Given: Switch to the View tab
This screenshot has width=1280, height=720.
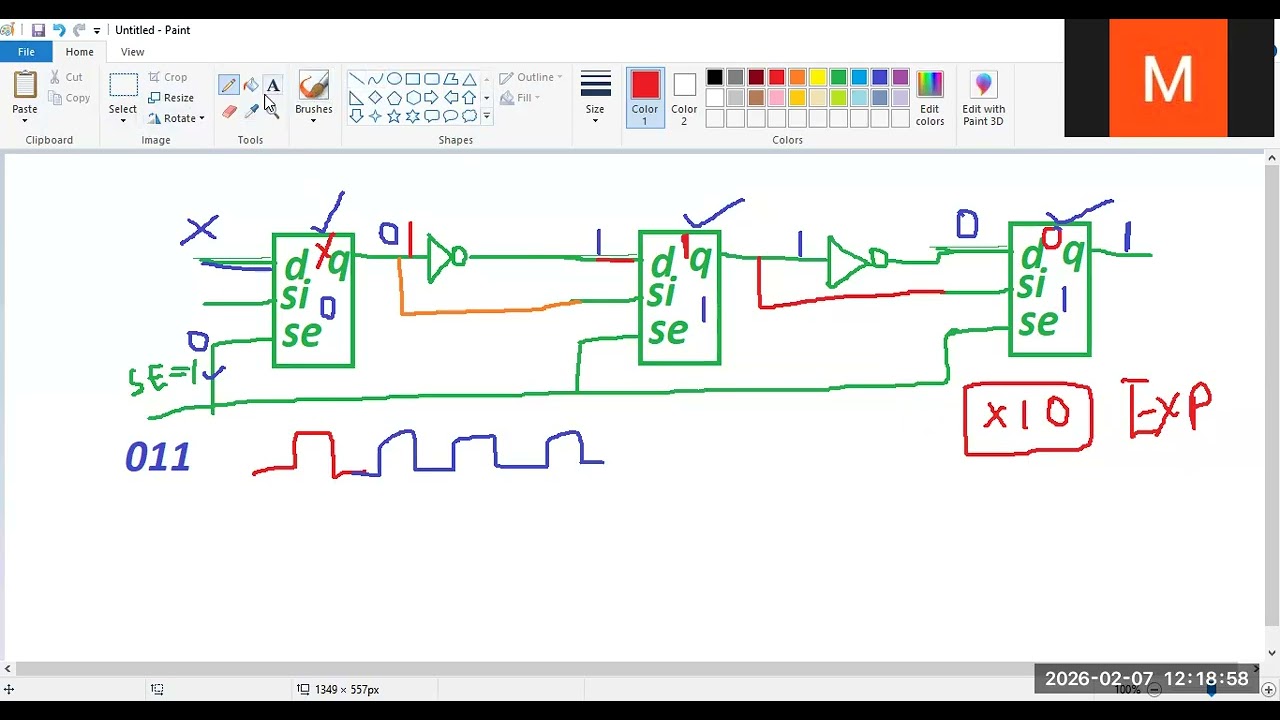Looking at the screenshot, I should [132, 52].
